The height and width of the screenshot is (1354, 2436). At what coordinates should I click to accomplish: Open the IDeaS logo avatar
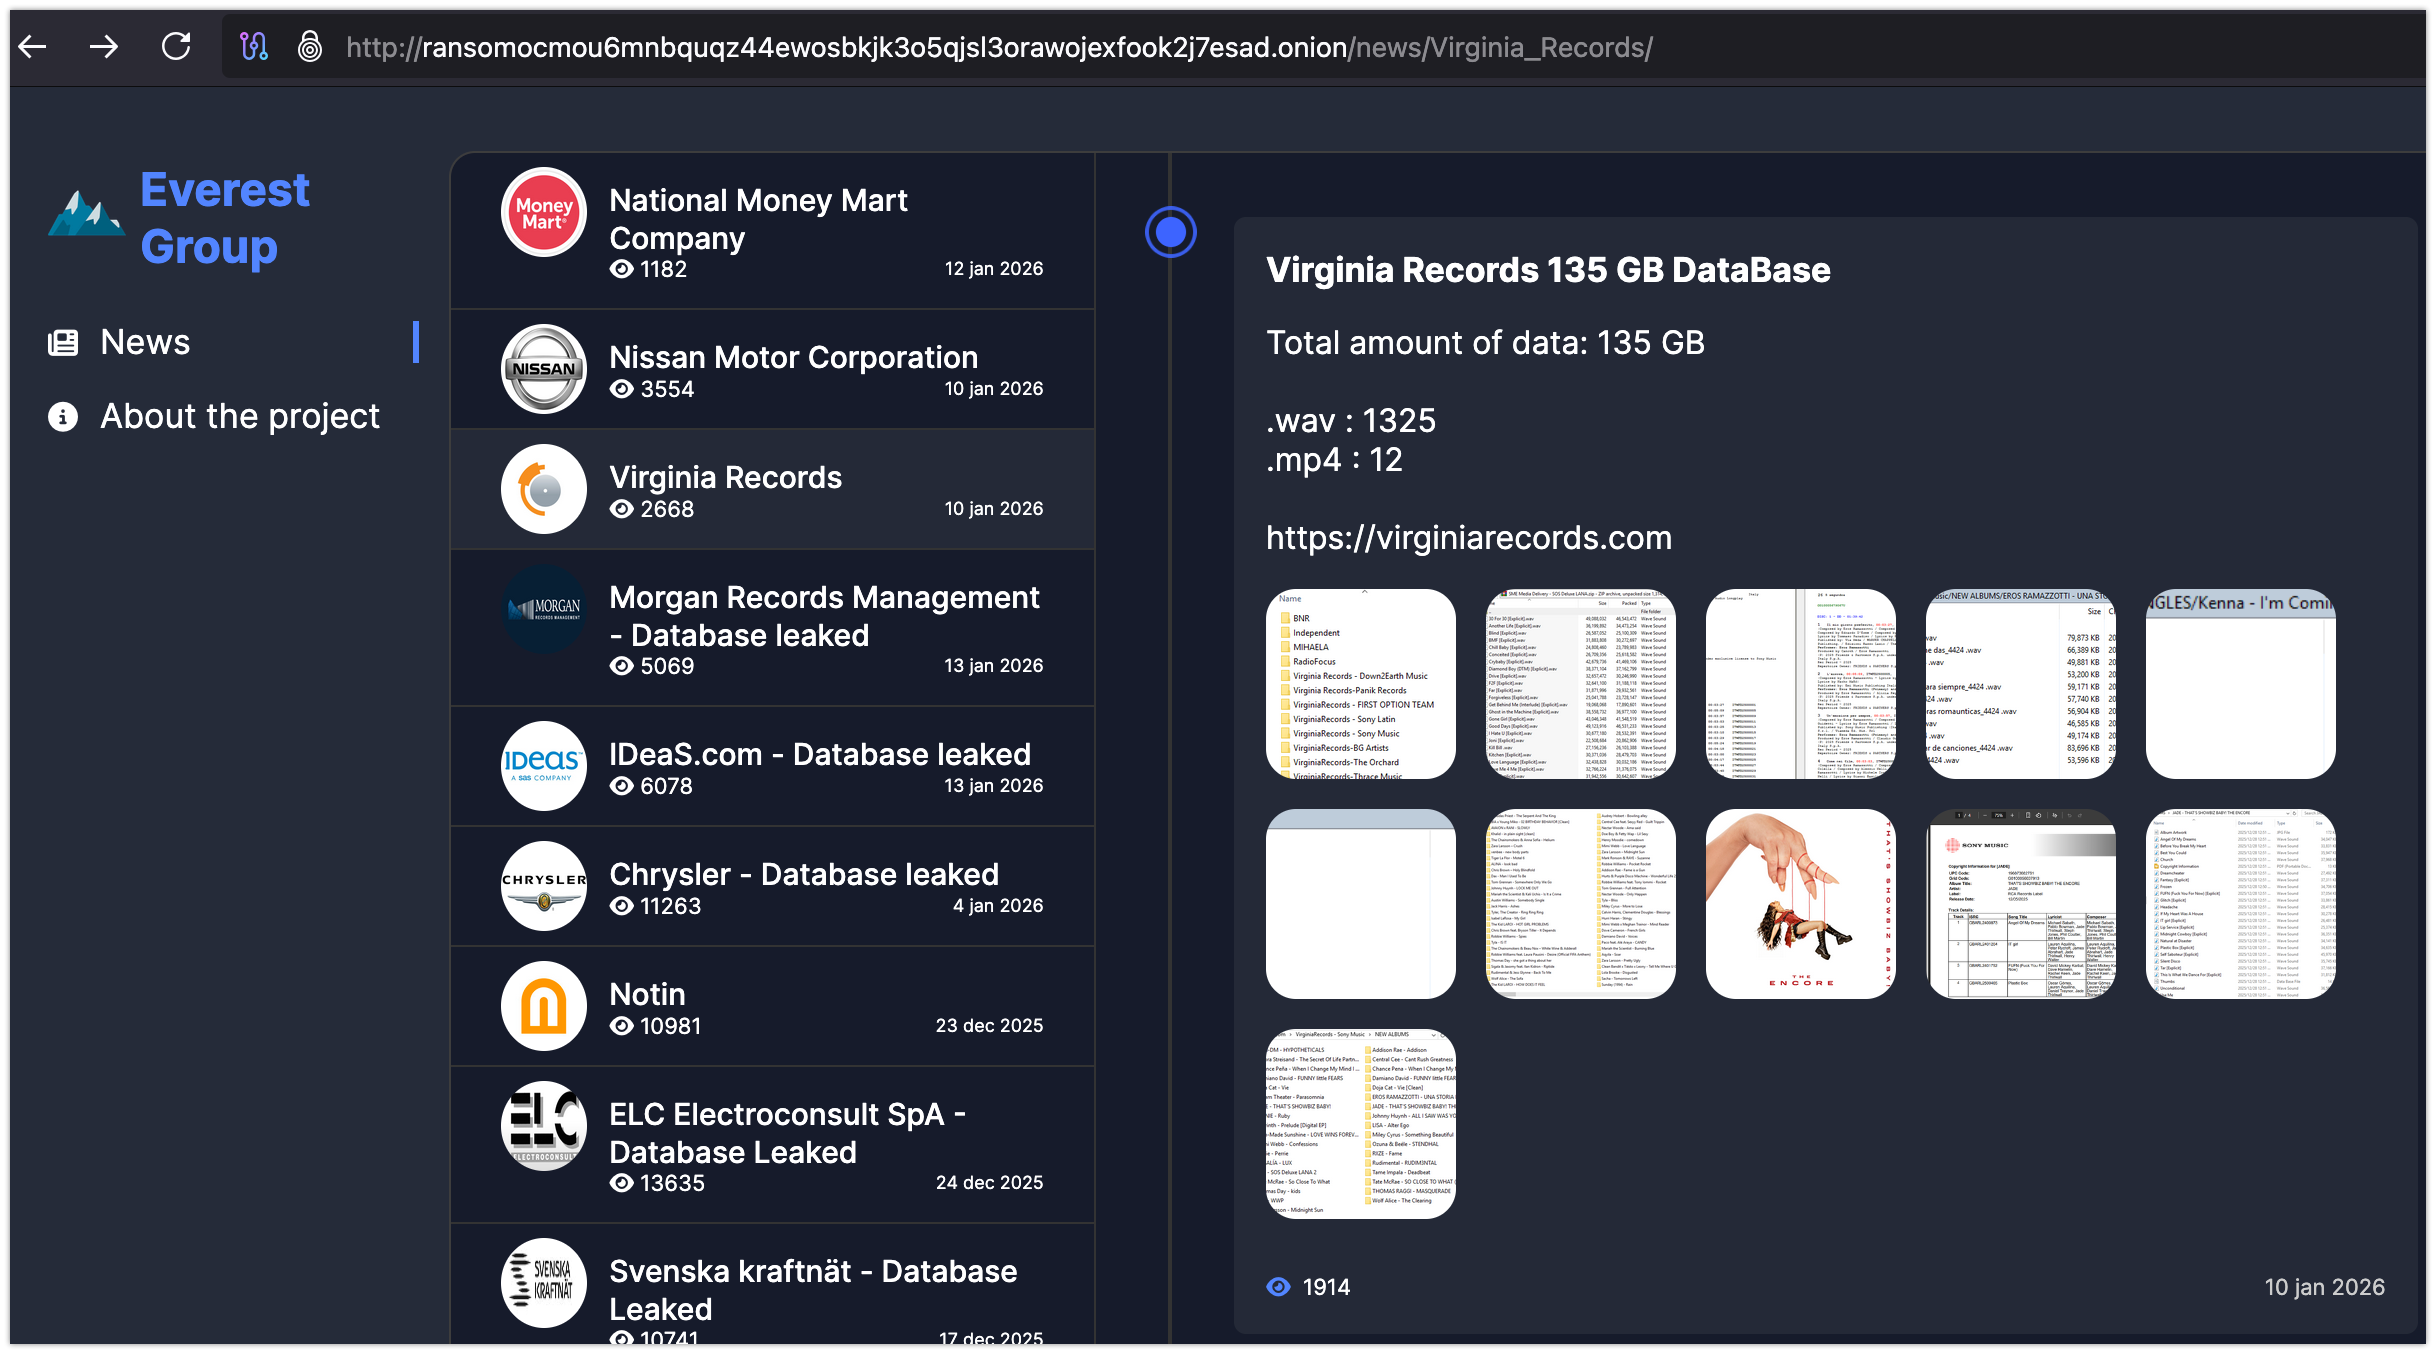tap(544, 766)
